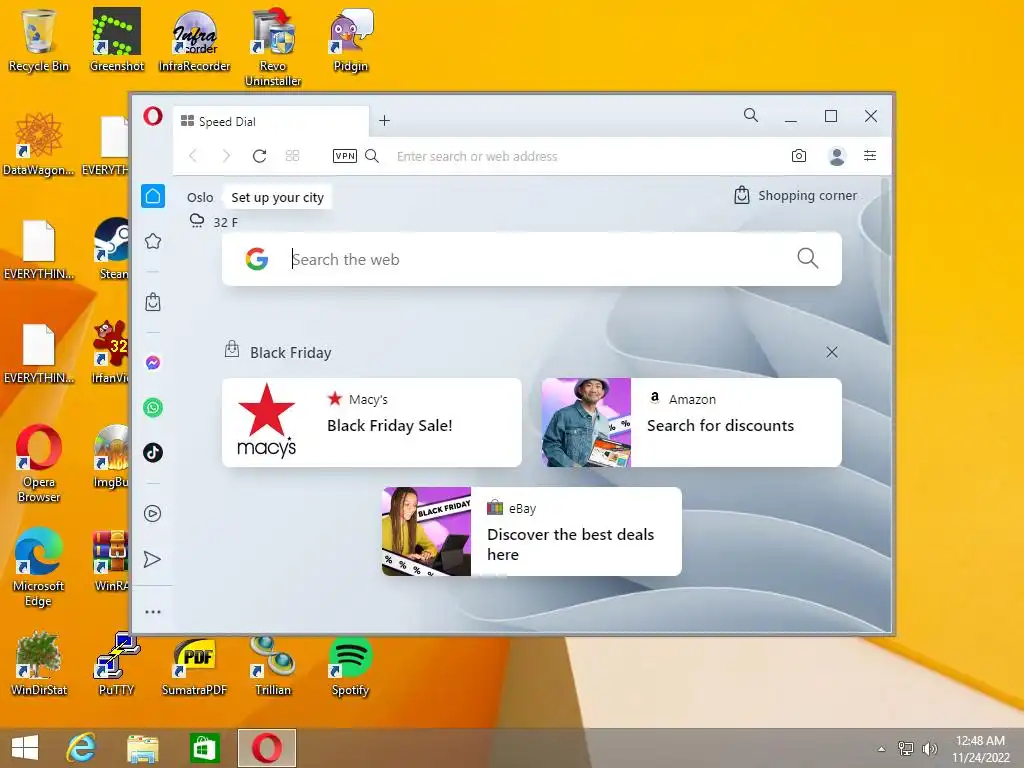Click the Opera taskbar button

point(266,748)
